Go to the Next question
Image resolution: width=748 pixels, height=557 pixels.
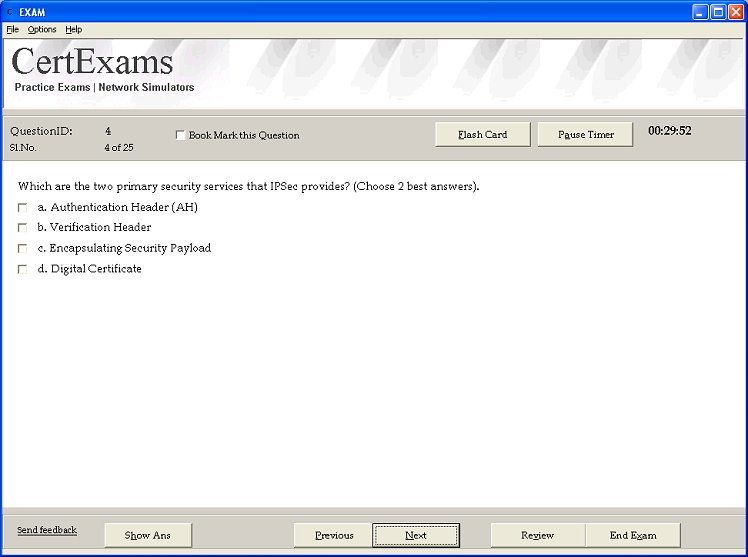click(416, 535)
